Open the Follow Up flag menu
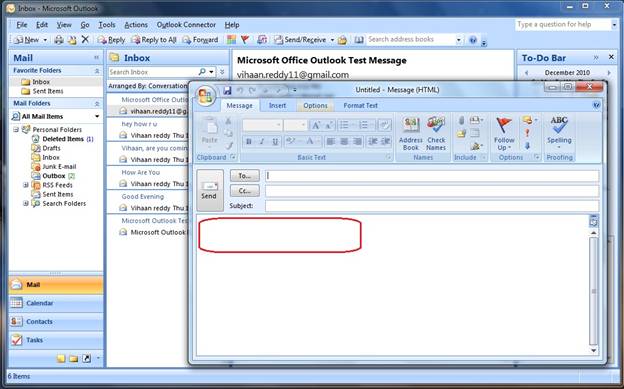Image resolution: width=624 pixels, height=389 pixels. [x=504, y=134]
